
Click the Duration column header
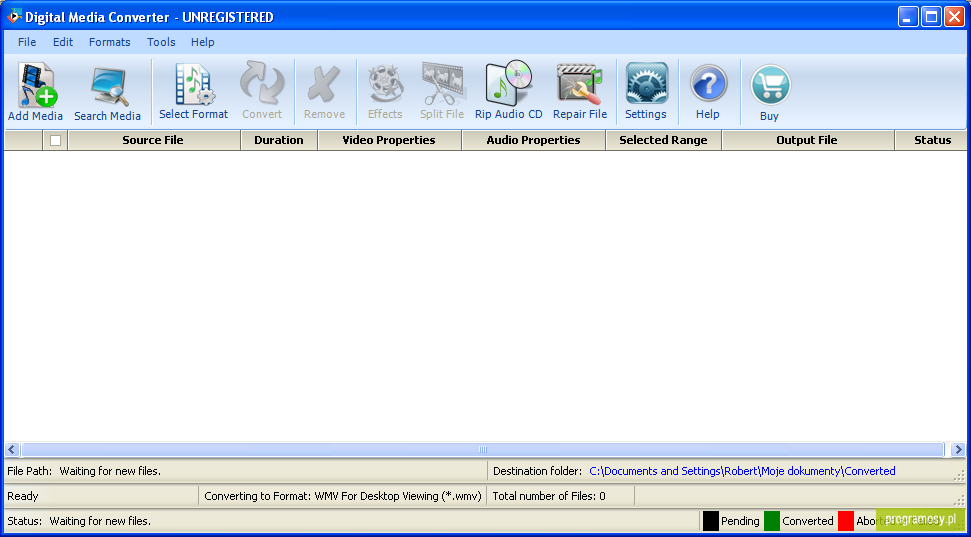279,140
